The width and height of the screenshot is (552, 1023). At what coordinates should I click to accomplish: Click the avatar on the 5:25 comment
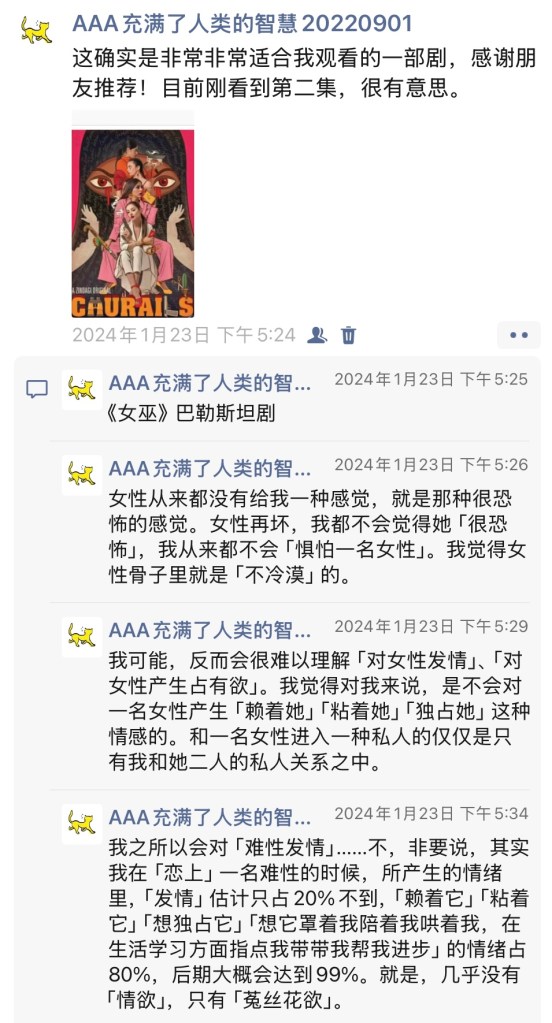coord(82,389)
